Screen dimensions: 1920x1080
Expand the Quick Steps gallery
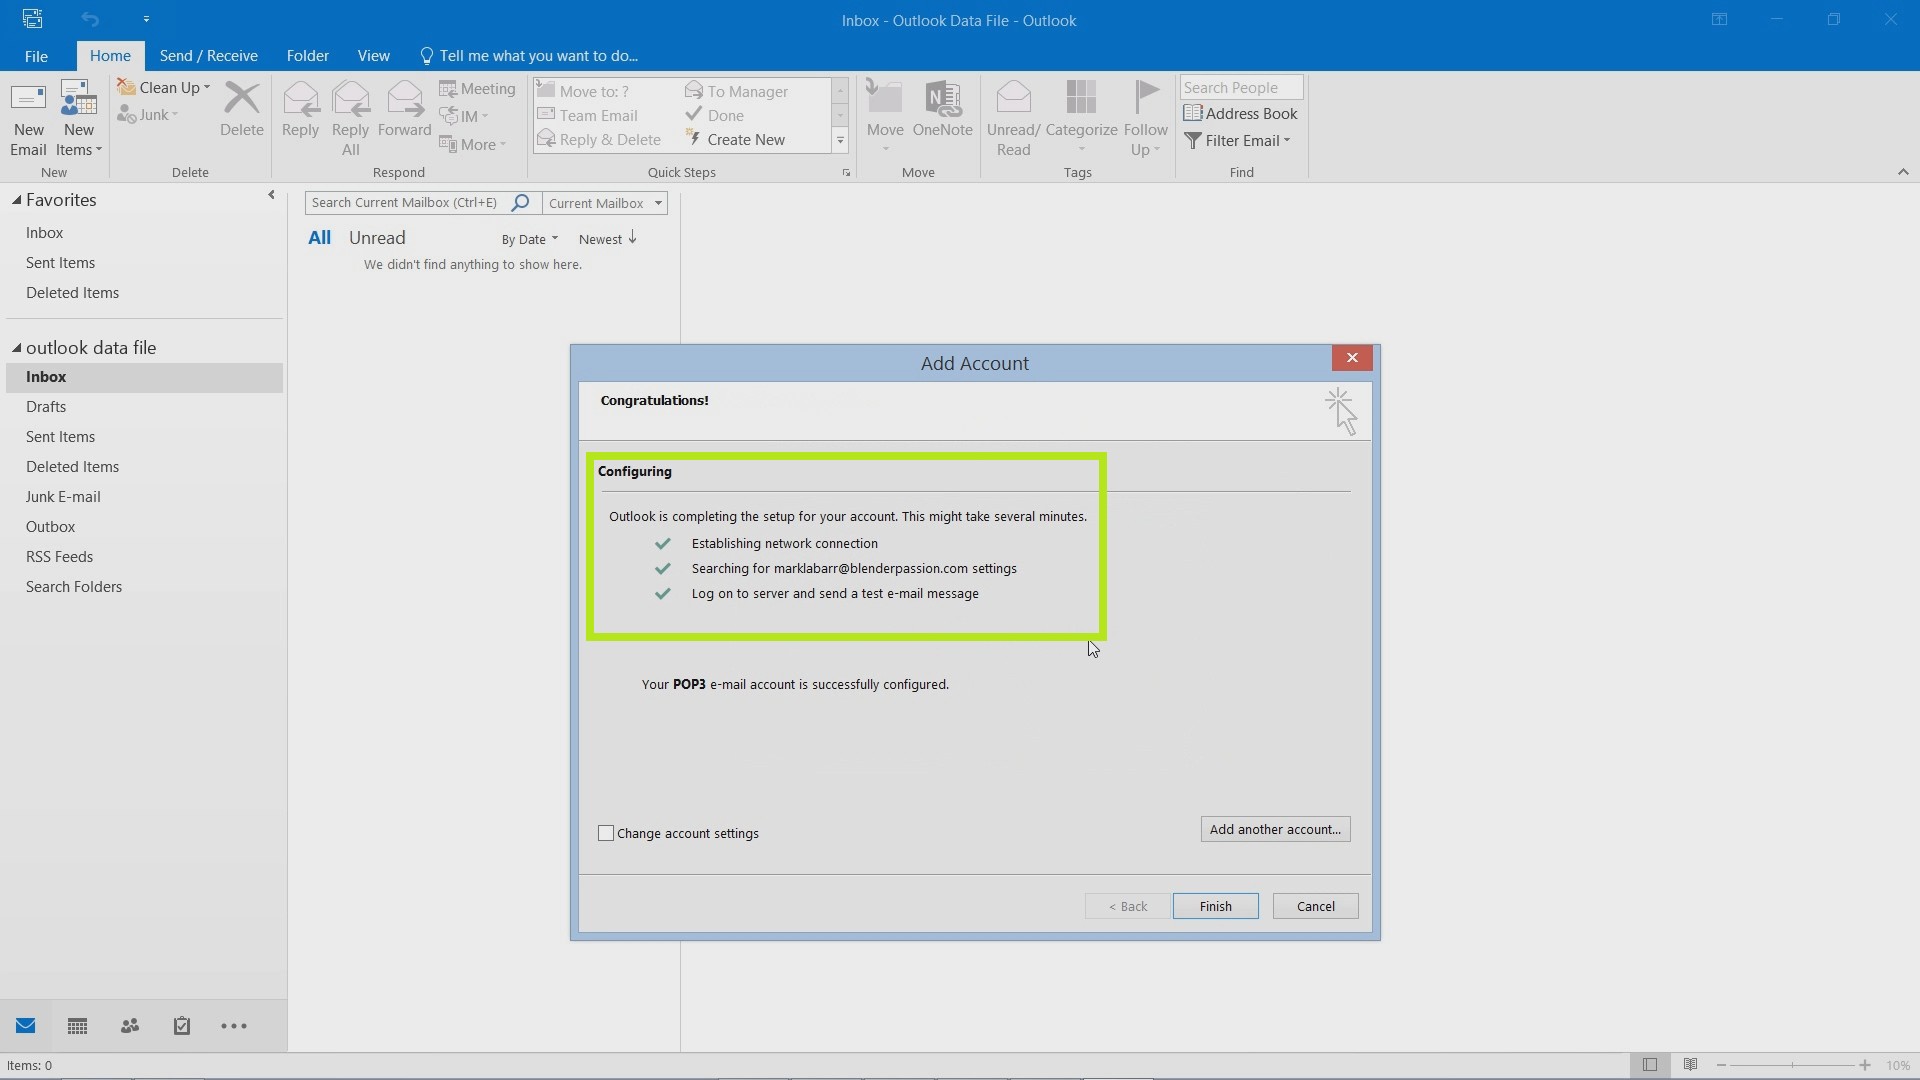point(840,141)
